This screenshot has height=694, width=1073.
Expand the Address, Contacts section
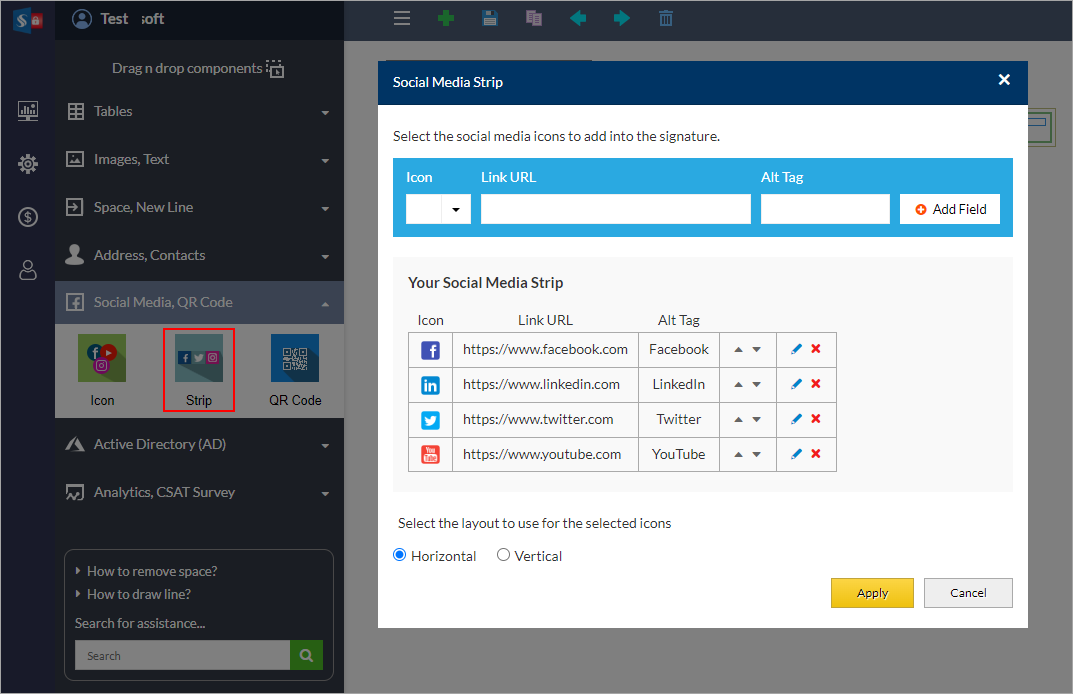tap(199, 255)
